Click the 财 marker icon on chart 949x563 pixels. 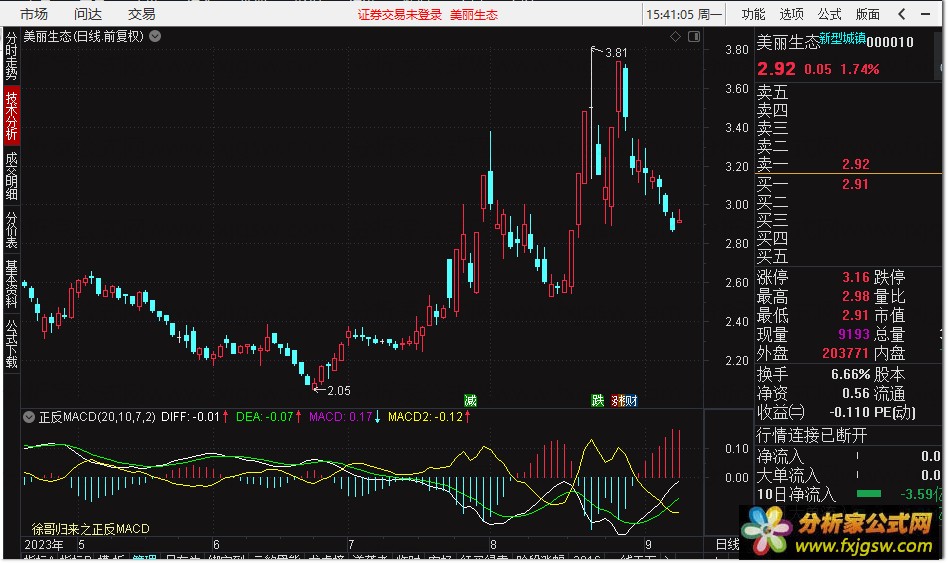(x=631, y=400)
